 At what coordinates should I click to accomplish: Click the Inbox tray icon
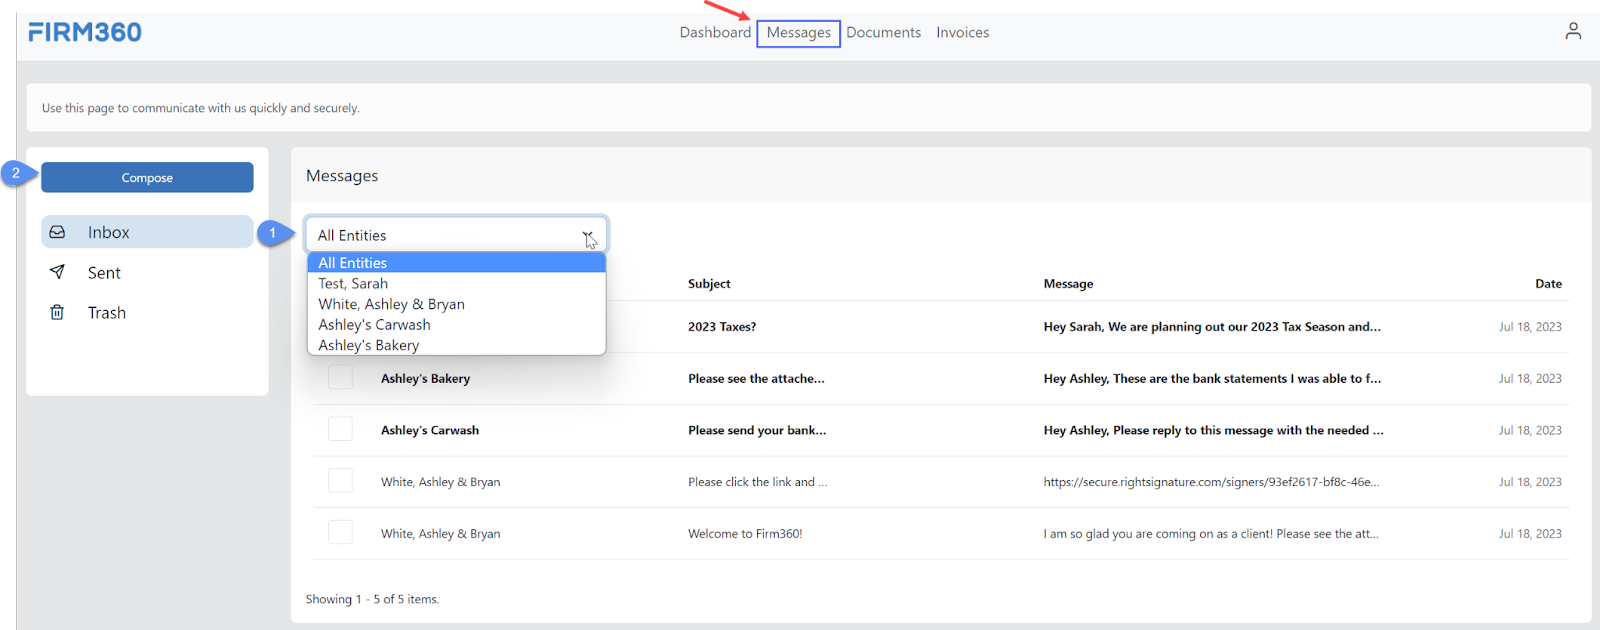pyautogui.click(x=58, y=232)
